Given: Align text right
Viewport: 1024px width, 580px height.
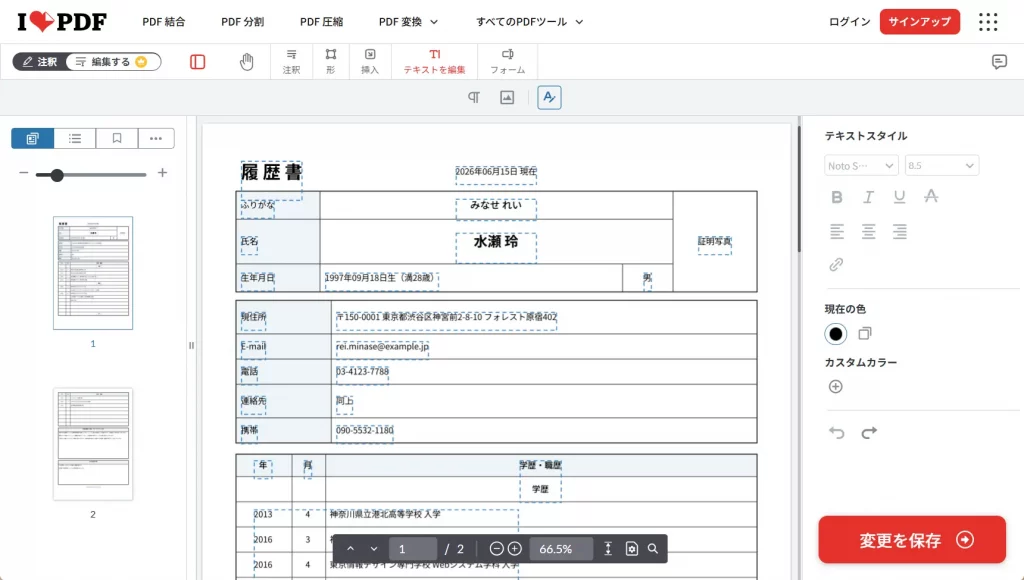Looking at the screenshot, I should pos(899,231).
